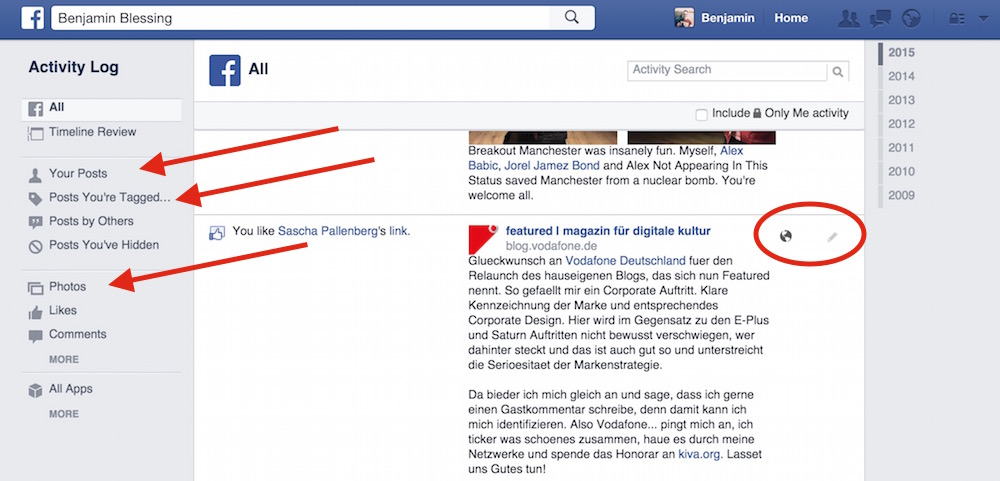Open friend requests icon in top bar
The image size is (1000, 481).
point(848,18)
